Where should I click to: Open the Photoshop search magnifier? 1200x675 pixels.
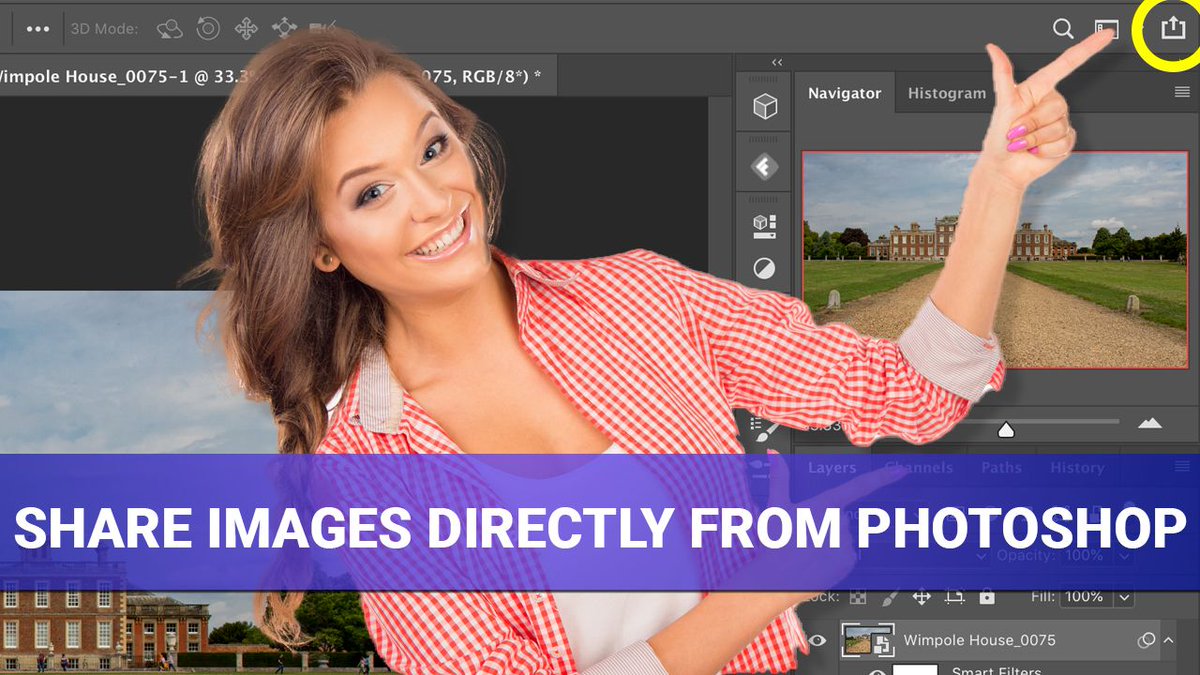[x=1063, y=29]
